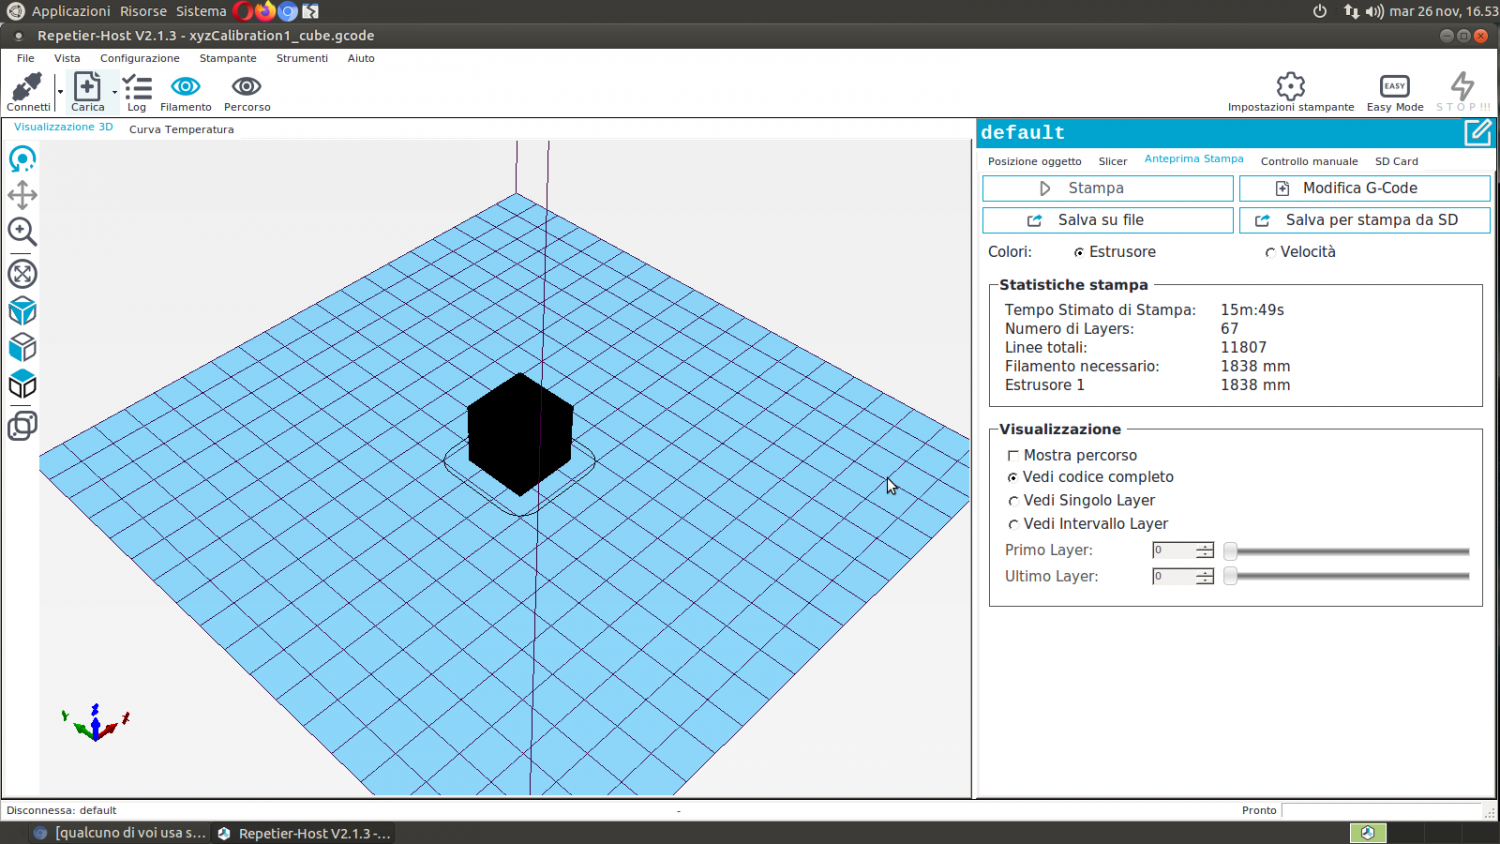This screenshot has height=844, width=1500.
Task: Toggle the parallel projection icon
Action: [x=22, y=426]
